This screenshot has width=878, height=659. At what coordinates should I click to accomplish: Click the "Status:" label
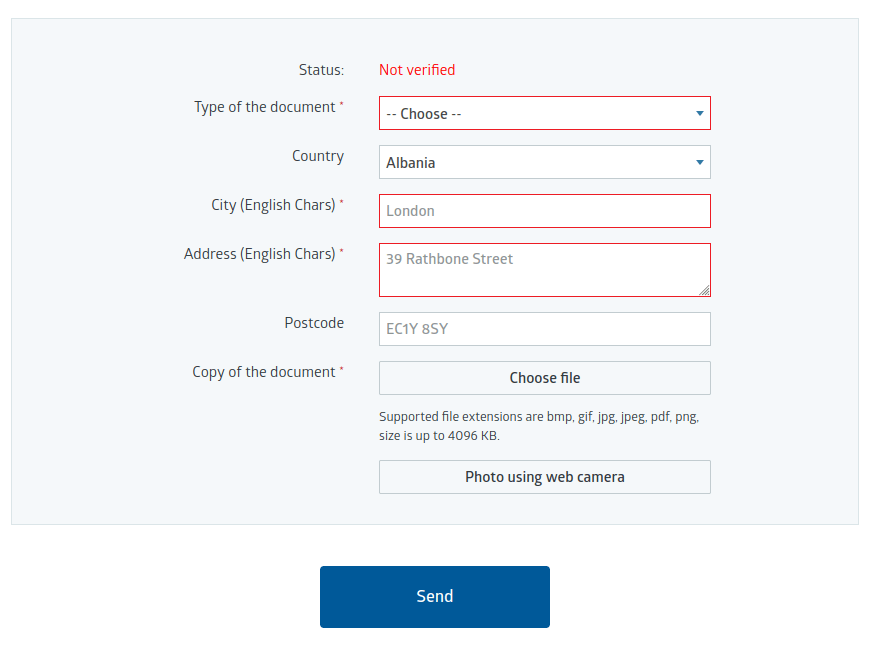click(x=321, y=70)
